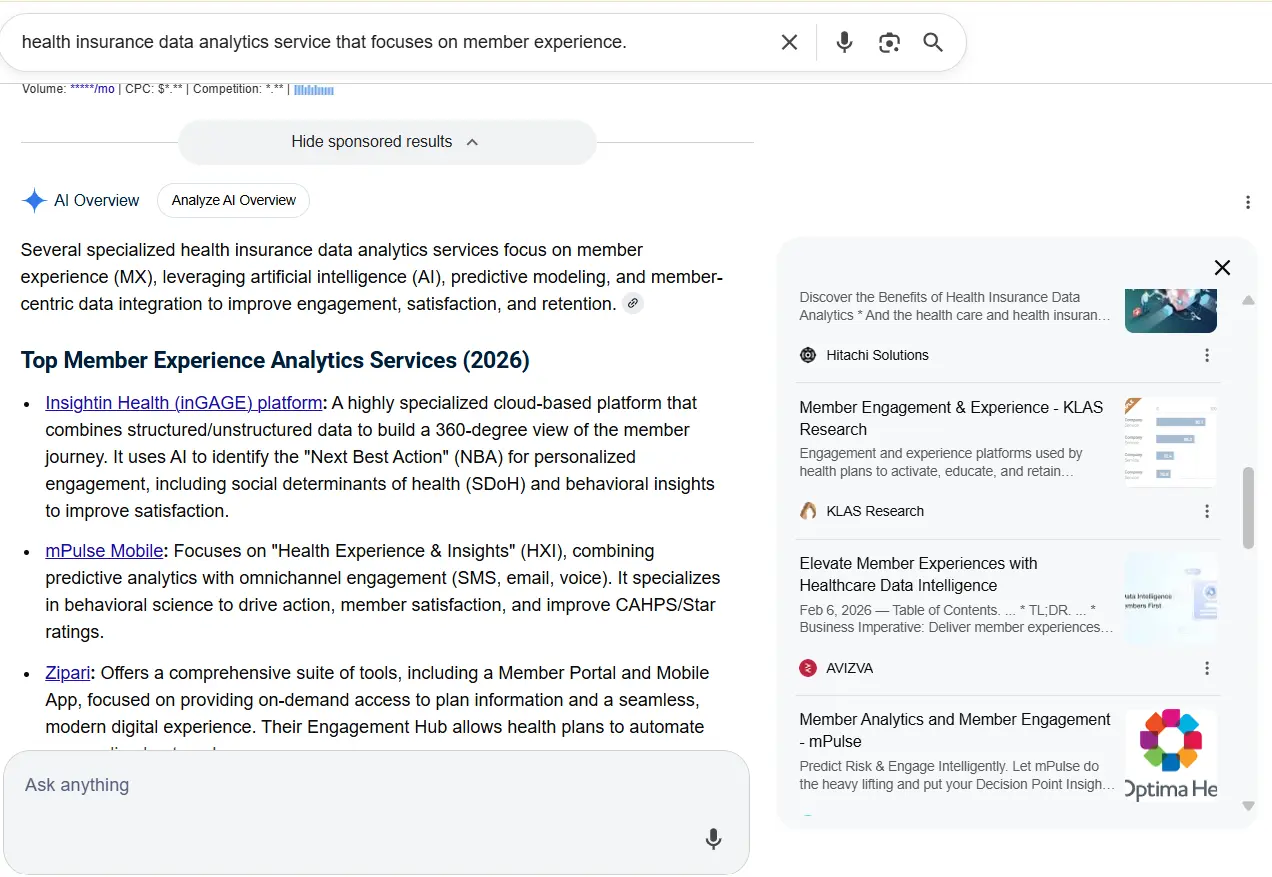The width and height of the screenshot is (1272, 877).
Task: Click 'Discover the Benefits of Health Insurance' snippet
Action: 955,306
